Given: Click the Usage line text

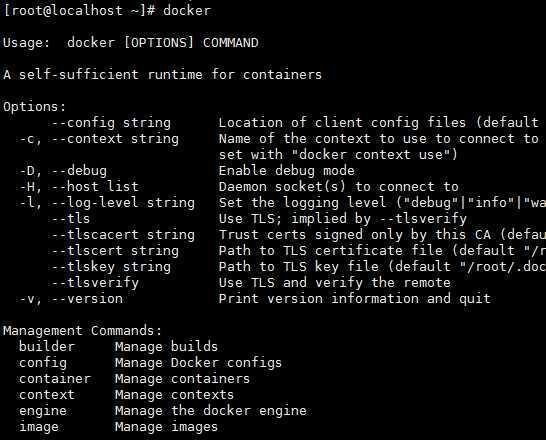Looking at the screenshot, I should 131,43.
